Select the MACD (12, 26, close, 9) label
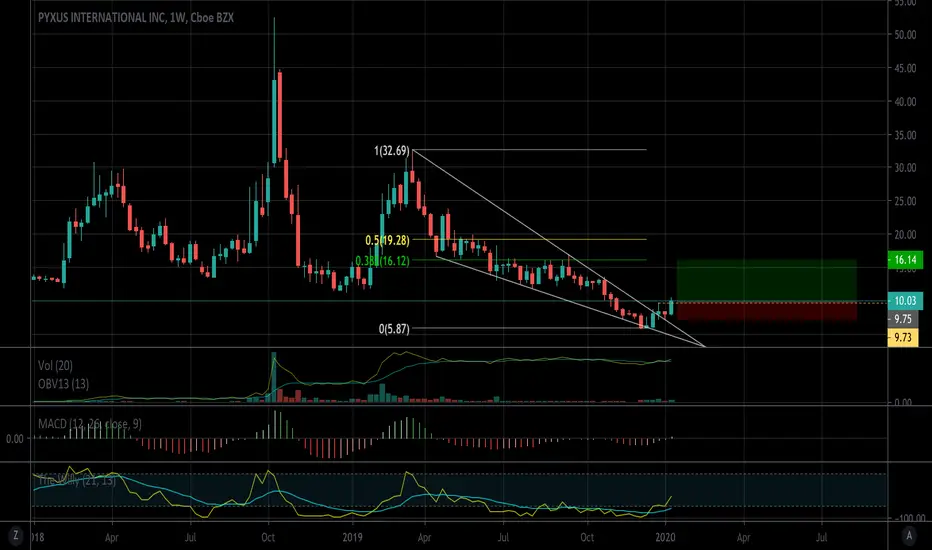The height and width of the screenshot is (550, 932). coord(90,424)
